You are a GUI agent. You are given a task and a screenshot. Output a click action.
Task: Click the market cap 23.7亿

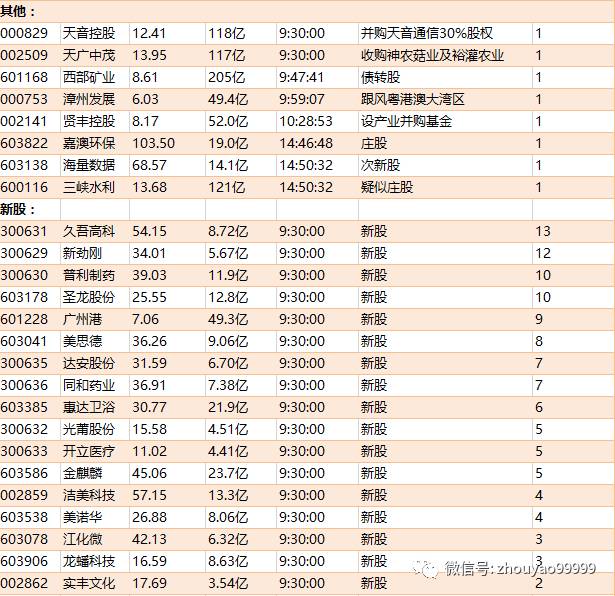(x=228, y=473)
